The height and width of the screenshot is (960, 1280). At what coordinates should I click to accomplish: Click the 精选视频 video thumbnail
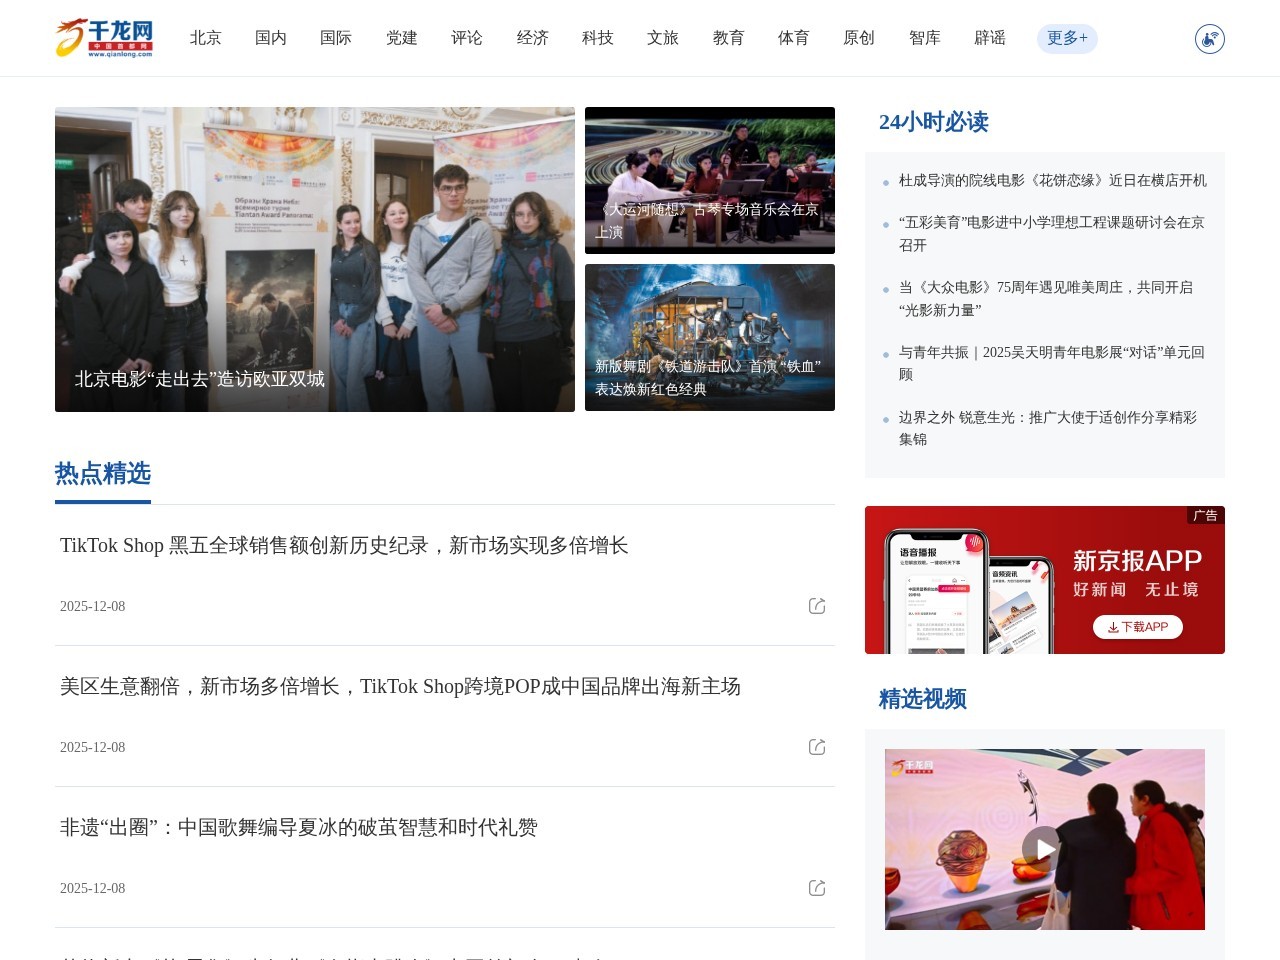pyautogui.click(x=1044, y=848)
